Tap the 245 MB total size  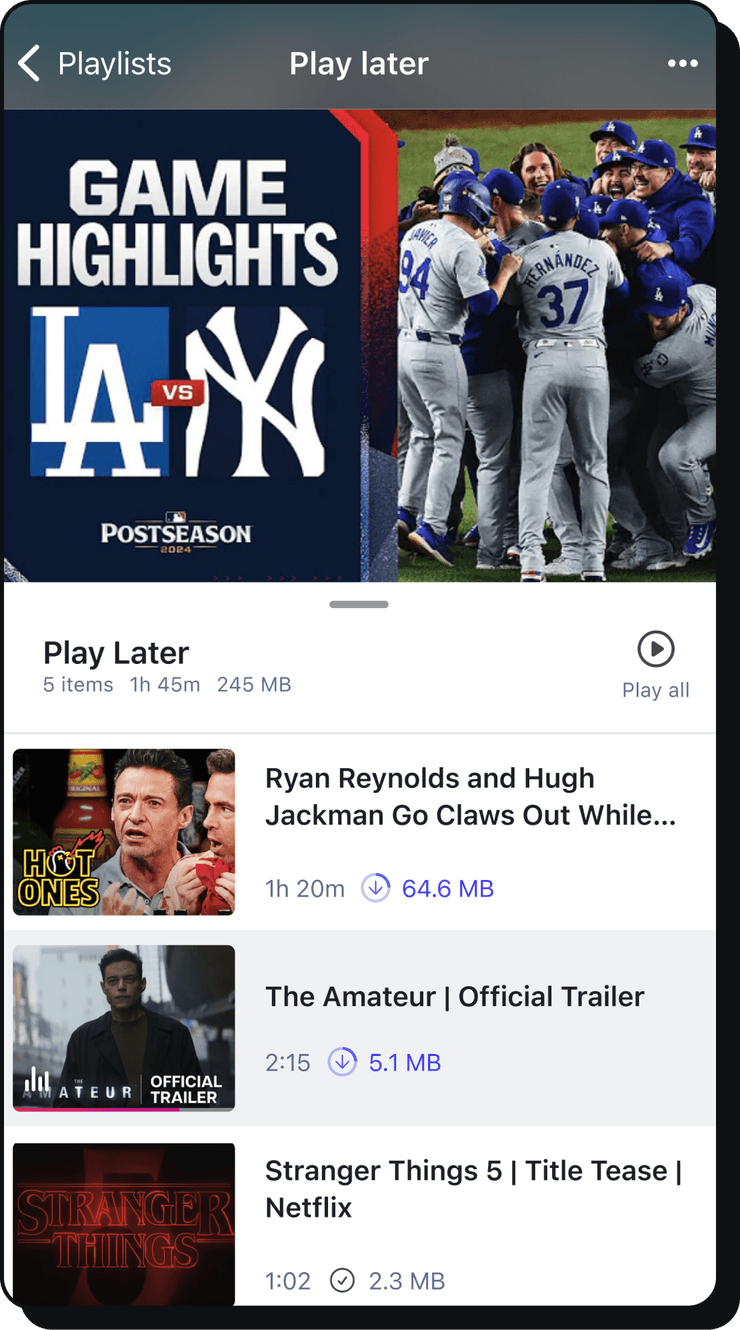(x=254, y=685)
